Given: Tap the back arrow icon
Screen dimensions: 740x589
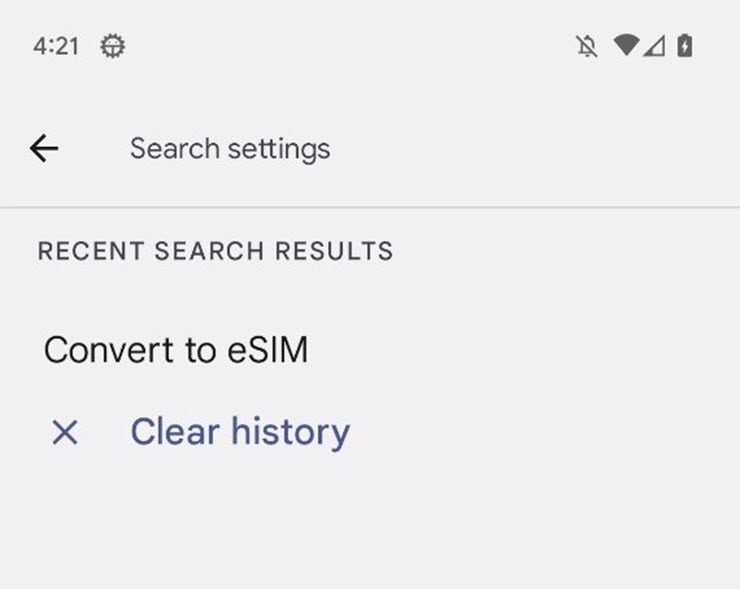Looking at the screenshot, I should point(44,149).
